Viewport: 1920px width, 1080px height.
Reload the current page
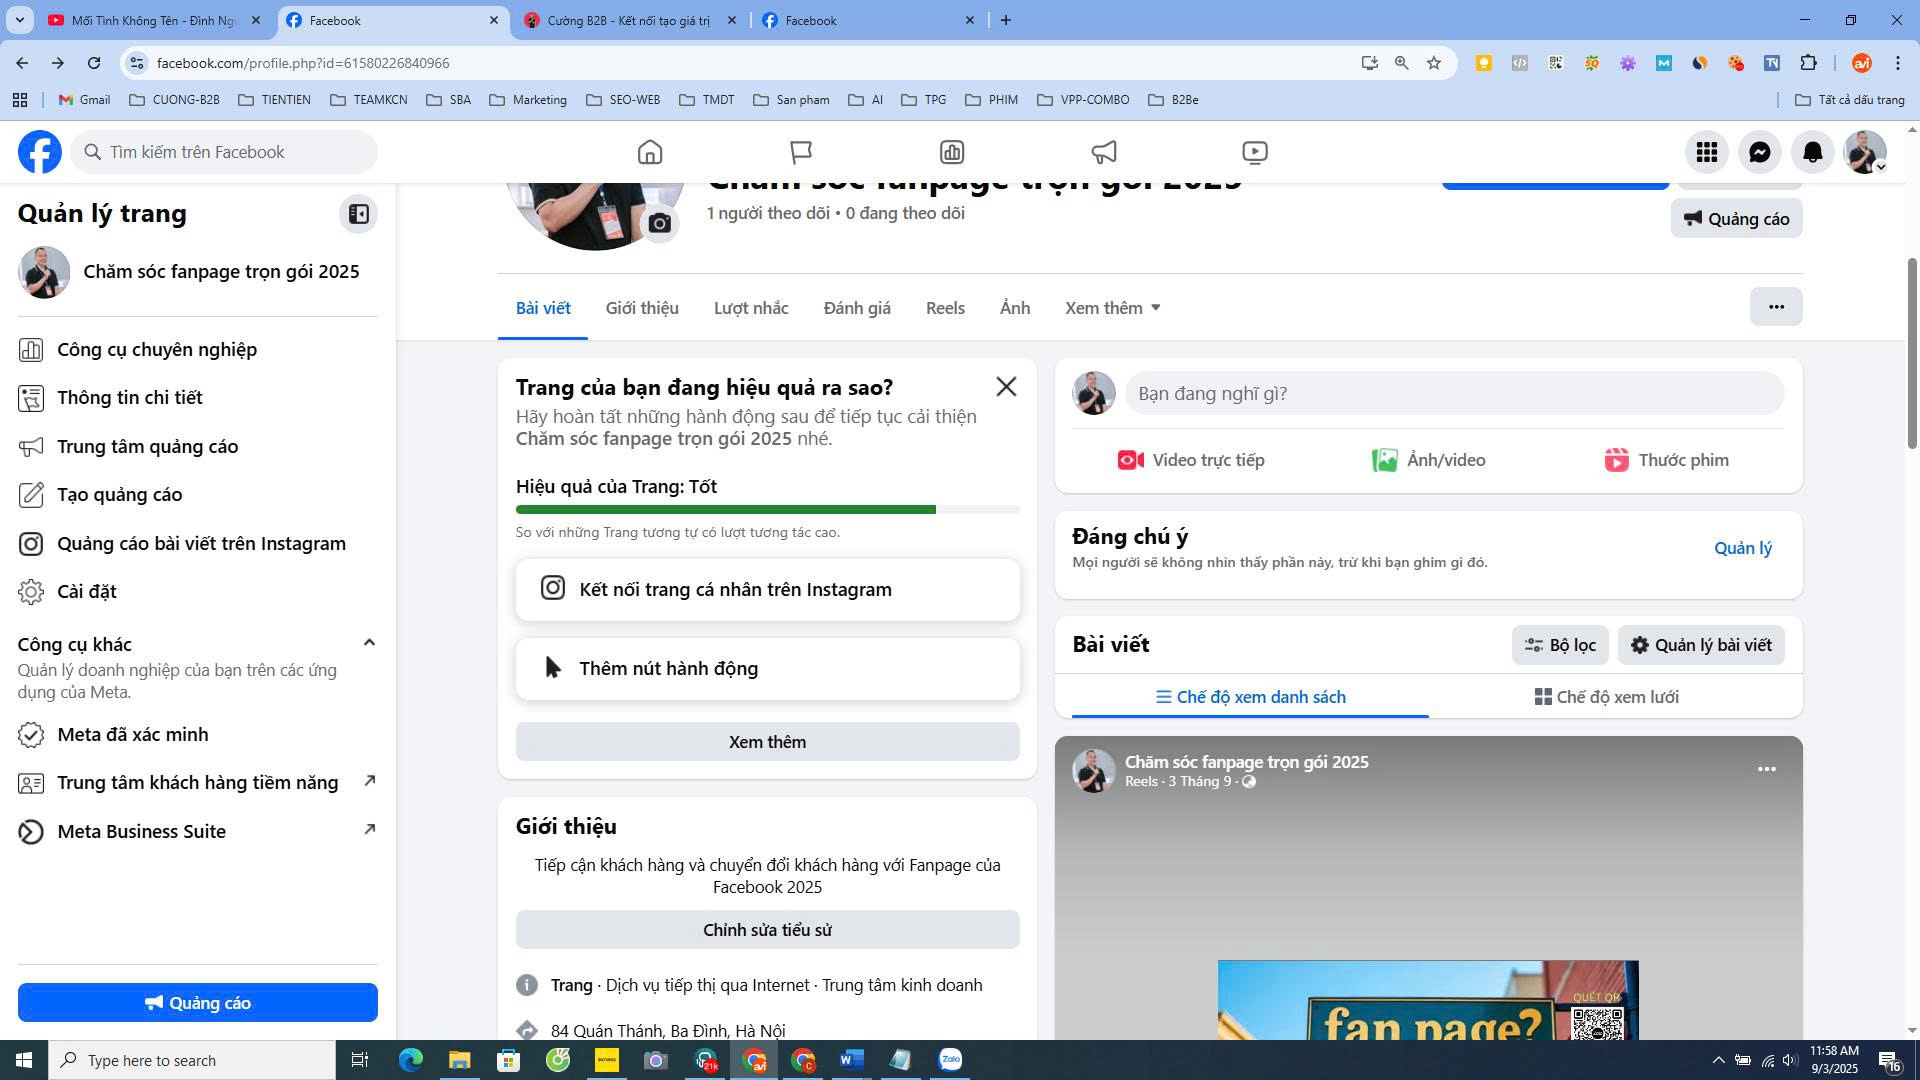(94, 63)
